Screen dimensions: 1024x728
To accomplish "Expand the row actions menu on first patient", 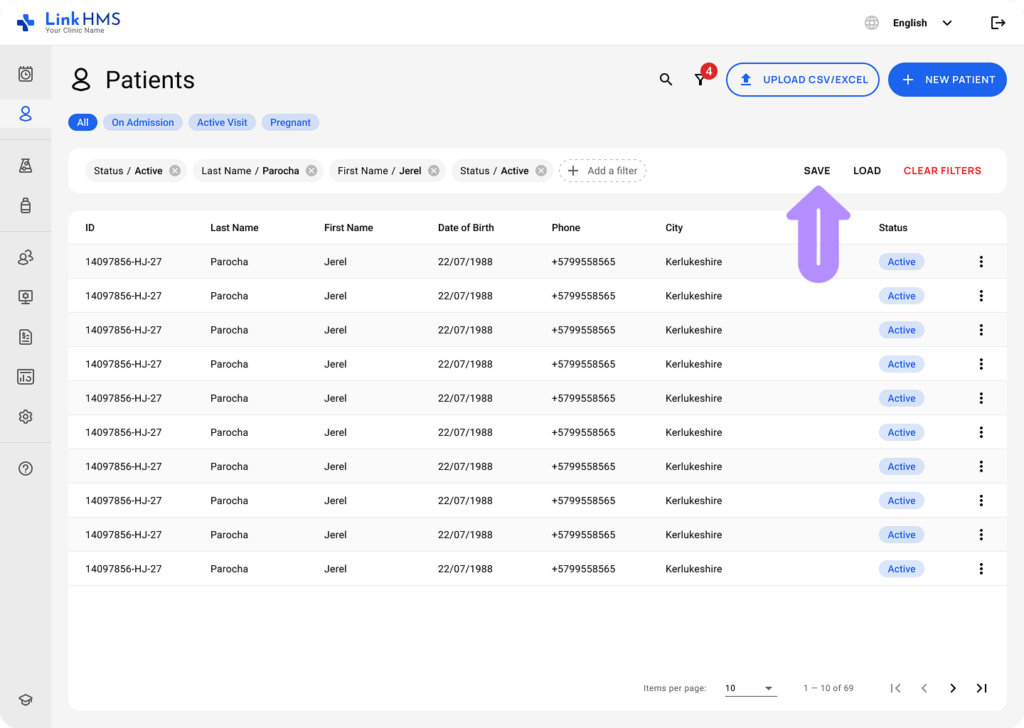I will click(981, 261).
